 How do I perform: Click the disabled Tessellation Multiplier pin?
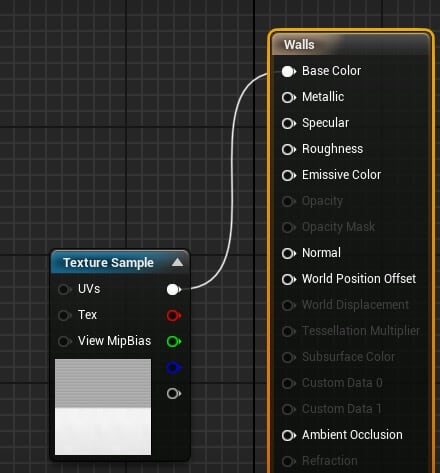pyautogui.click(x=289, y=331)
